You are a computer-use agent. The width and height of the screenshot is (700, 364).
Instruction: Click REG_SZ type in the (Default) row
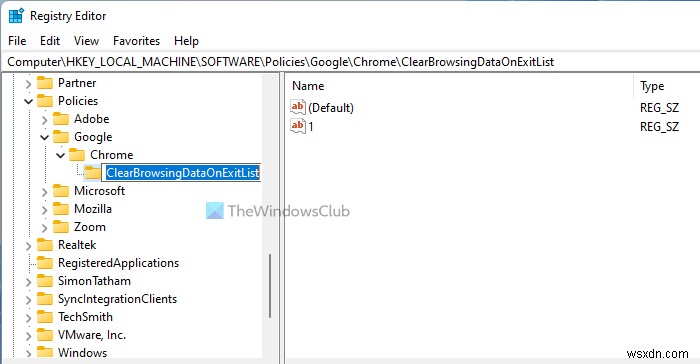(659, 108)
